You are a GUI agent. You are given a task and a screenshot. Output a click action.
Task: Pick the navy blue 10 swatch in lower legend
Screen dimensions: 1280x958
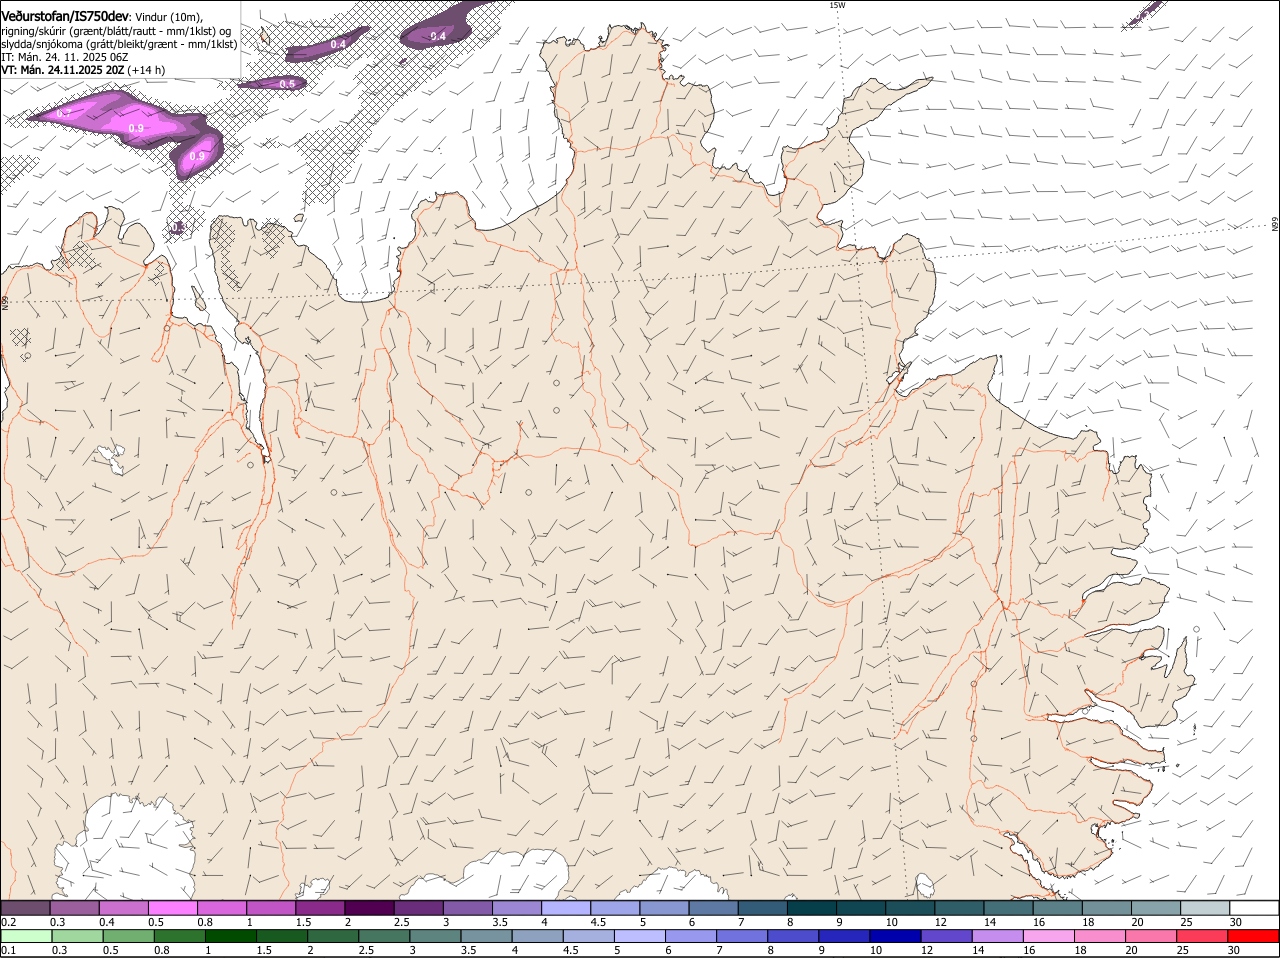(895, 936)
